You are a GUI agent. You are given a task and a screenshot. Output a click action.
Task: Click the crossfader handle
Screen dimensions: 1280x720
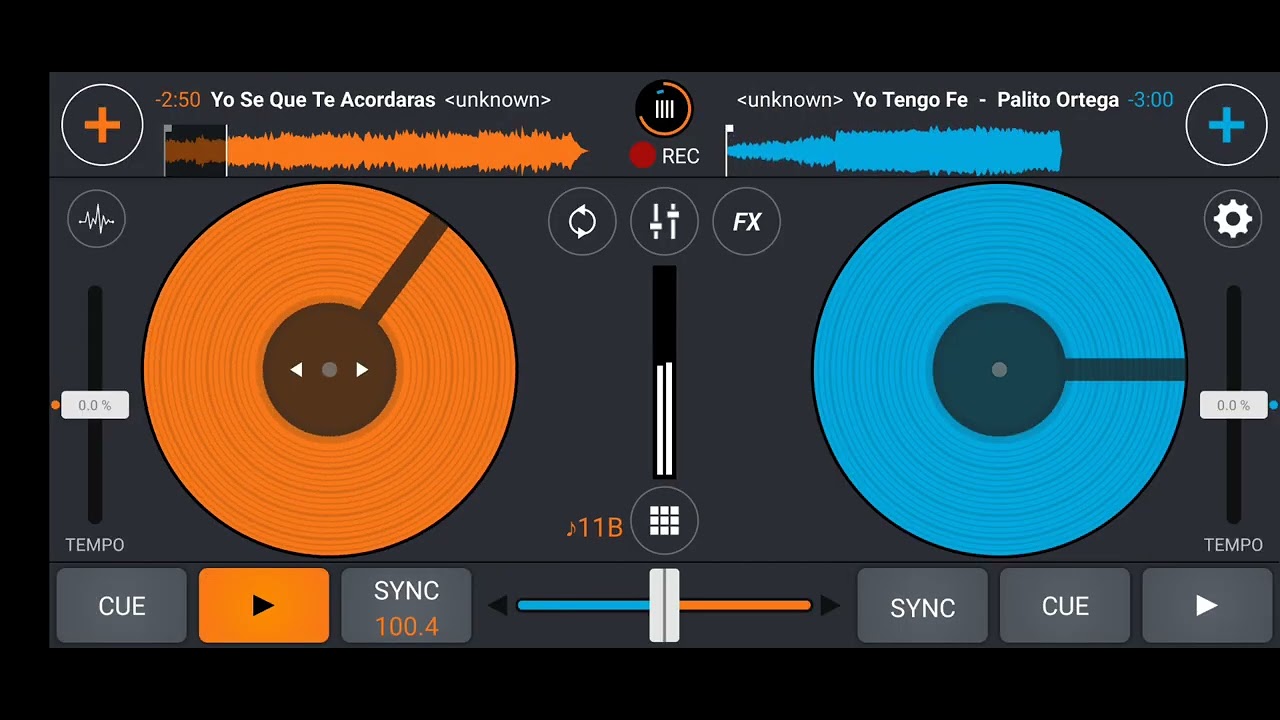[x=664, y=605]
